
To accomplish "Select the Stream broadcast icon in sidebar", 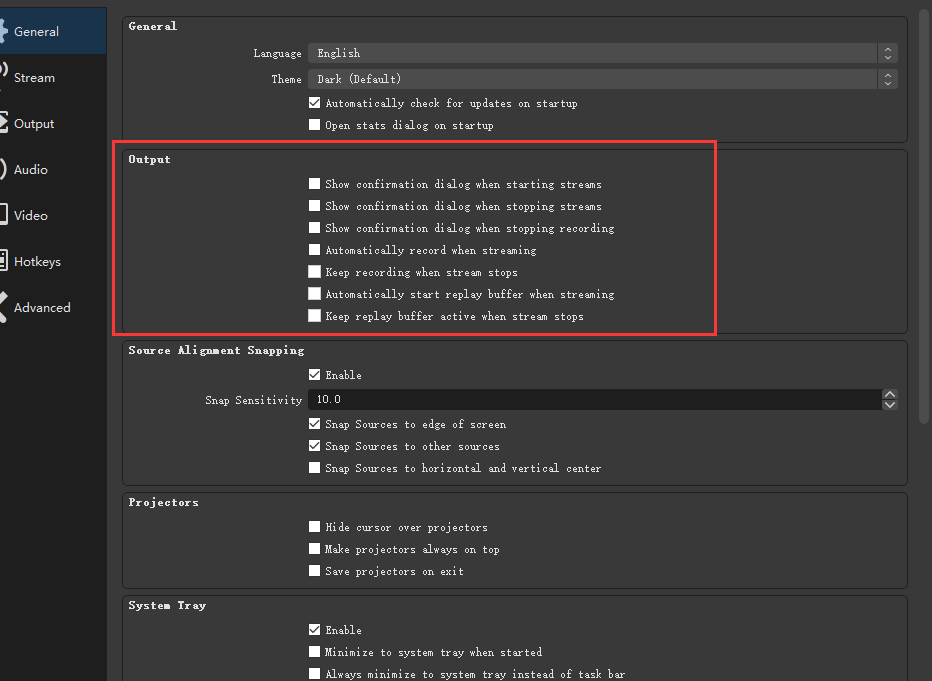I will pyautogui.click(x=3, y=77).
